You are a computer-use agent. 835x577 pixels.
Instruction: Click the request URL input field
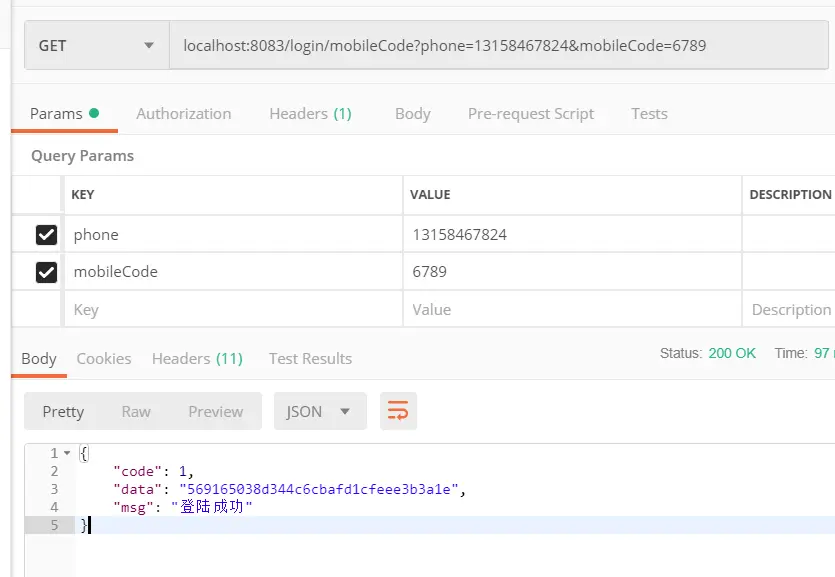coord(500,46)
